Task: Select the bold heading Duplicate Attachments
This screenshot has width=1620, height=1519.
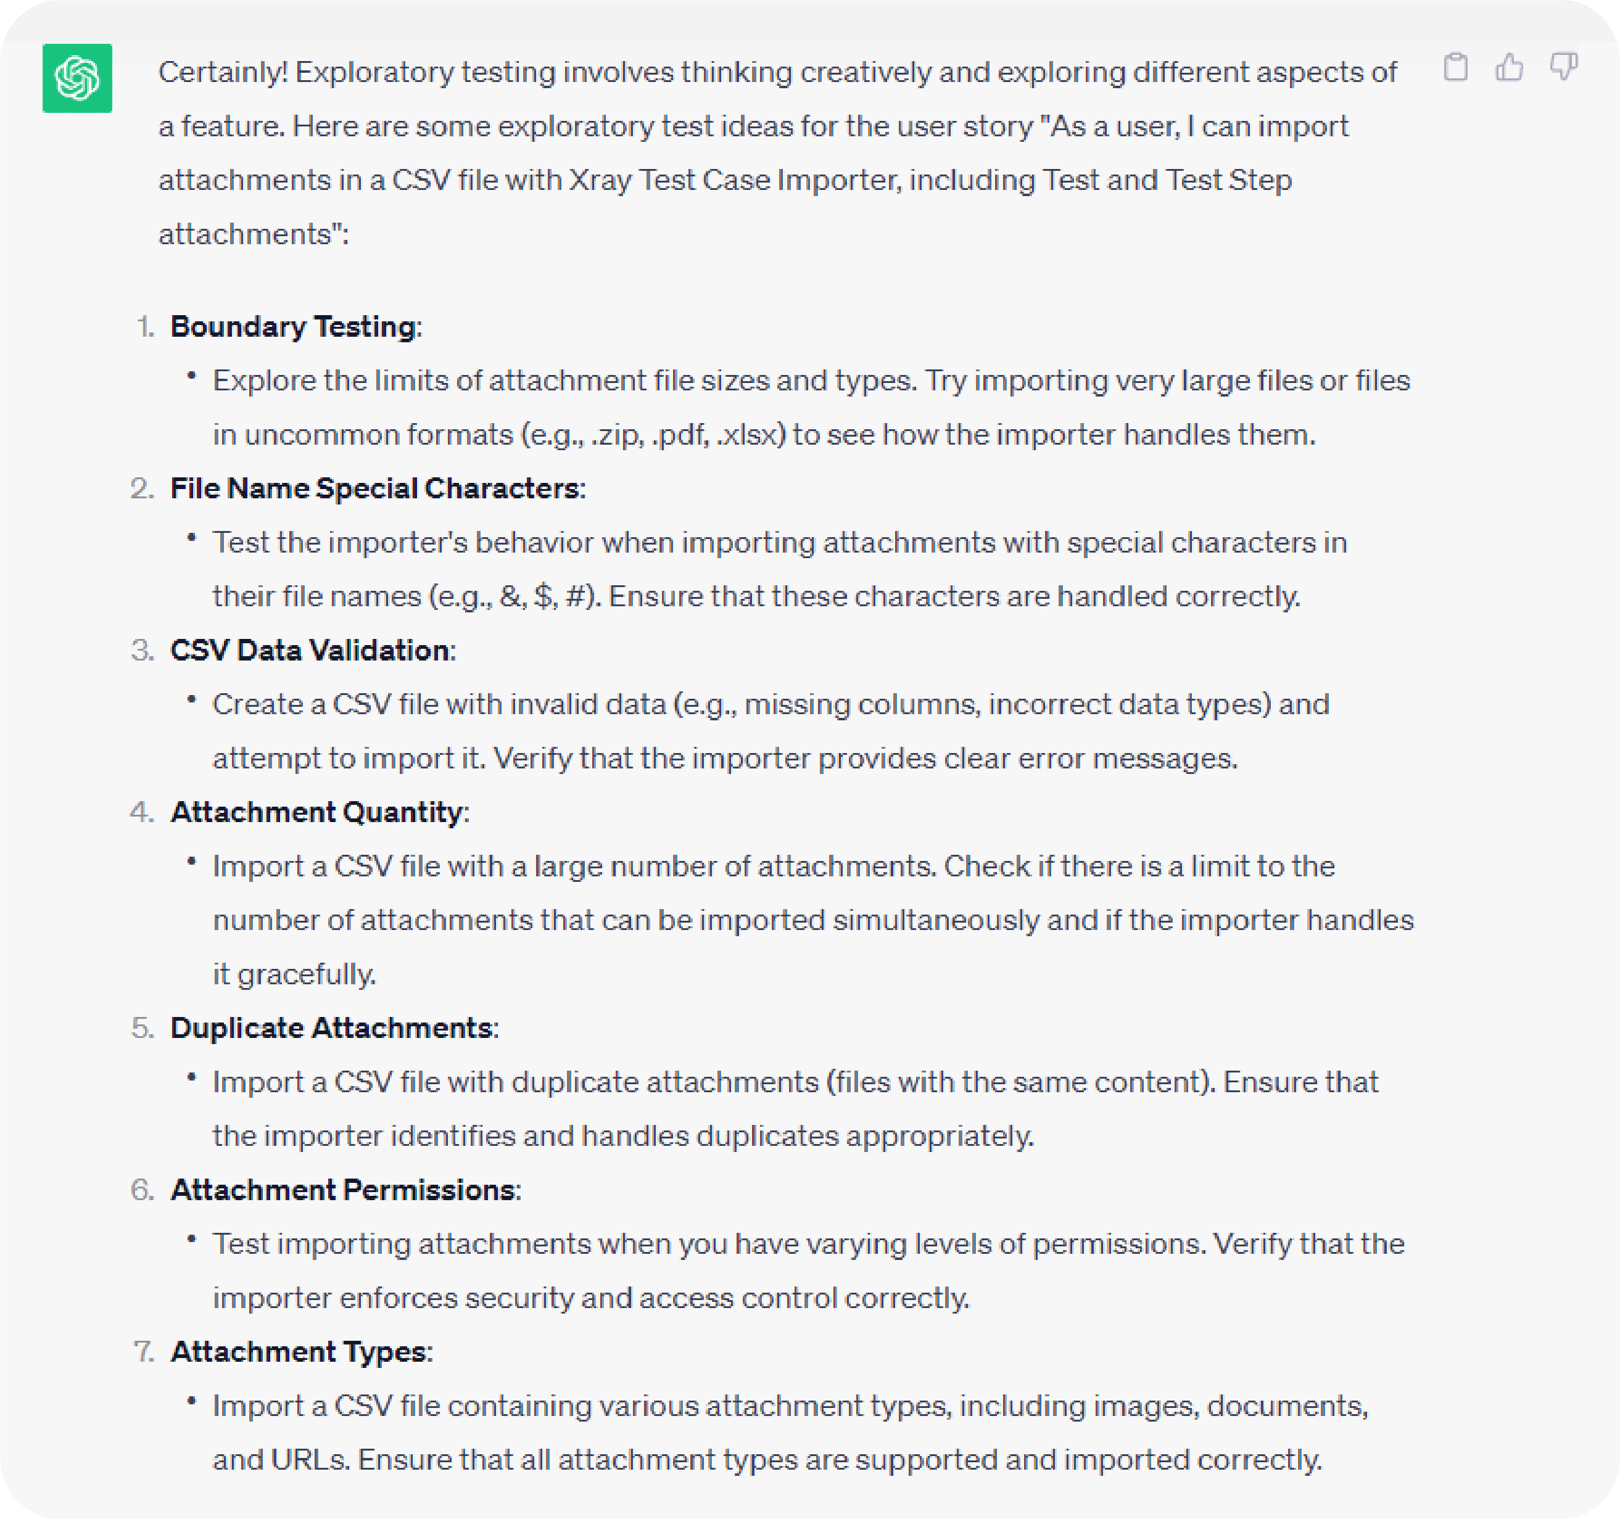Action: pos(333,1027)
